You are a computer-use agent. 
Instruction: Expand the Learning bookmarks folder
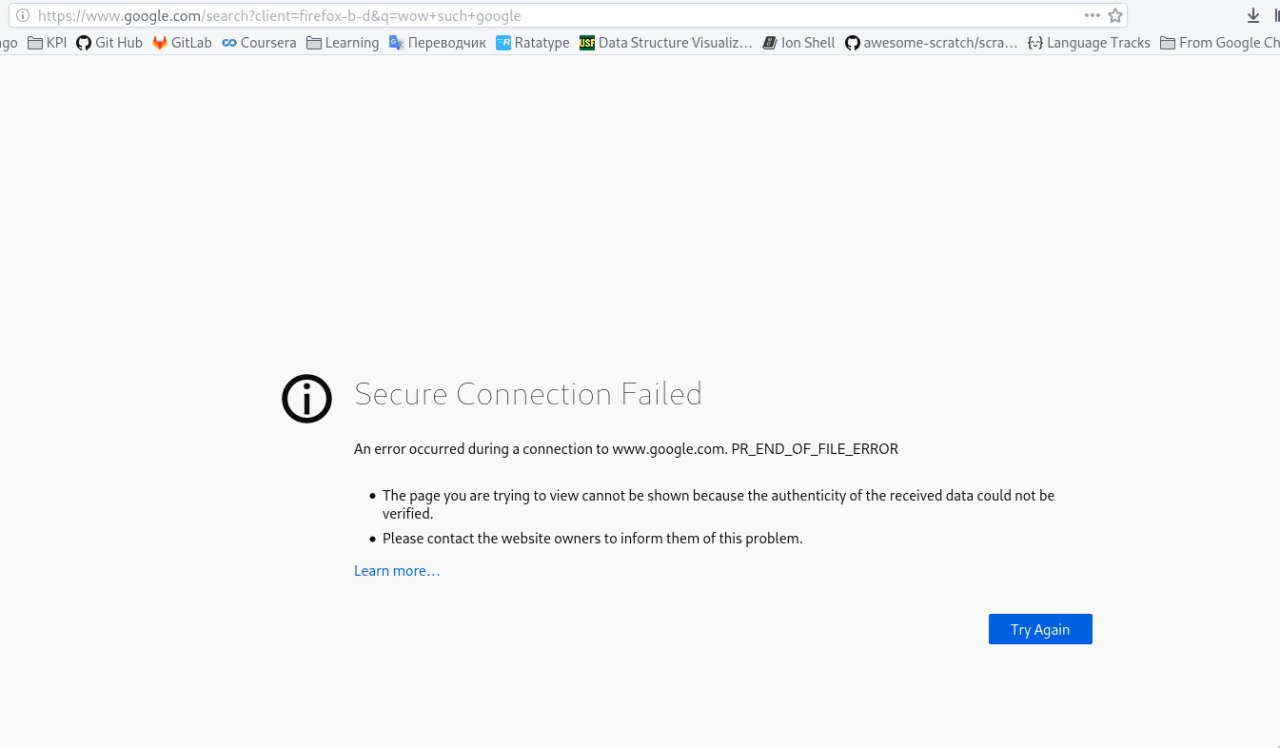[x=342, y=43]
